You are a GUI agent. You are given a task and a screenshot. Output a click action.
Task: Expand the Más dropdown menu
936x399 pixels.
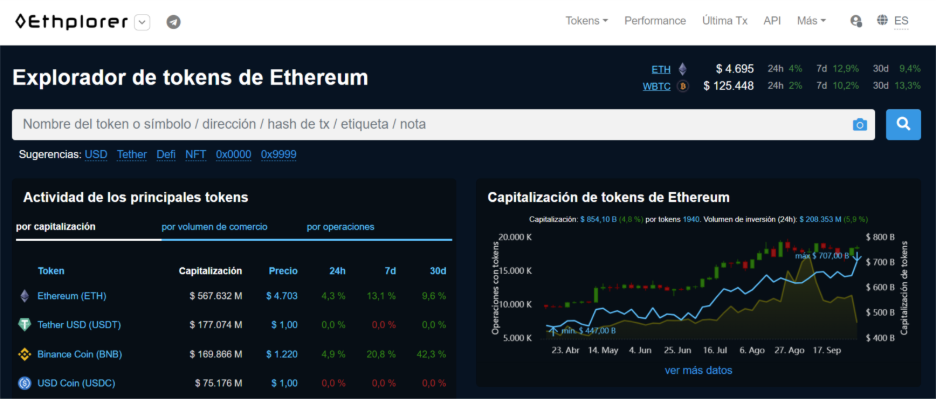coord(811,21)
